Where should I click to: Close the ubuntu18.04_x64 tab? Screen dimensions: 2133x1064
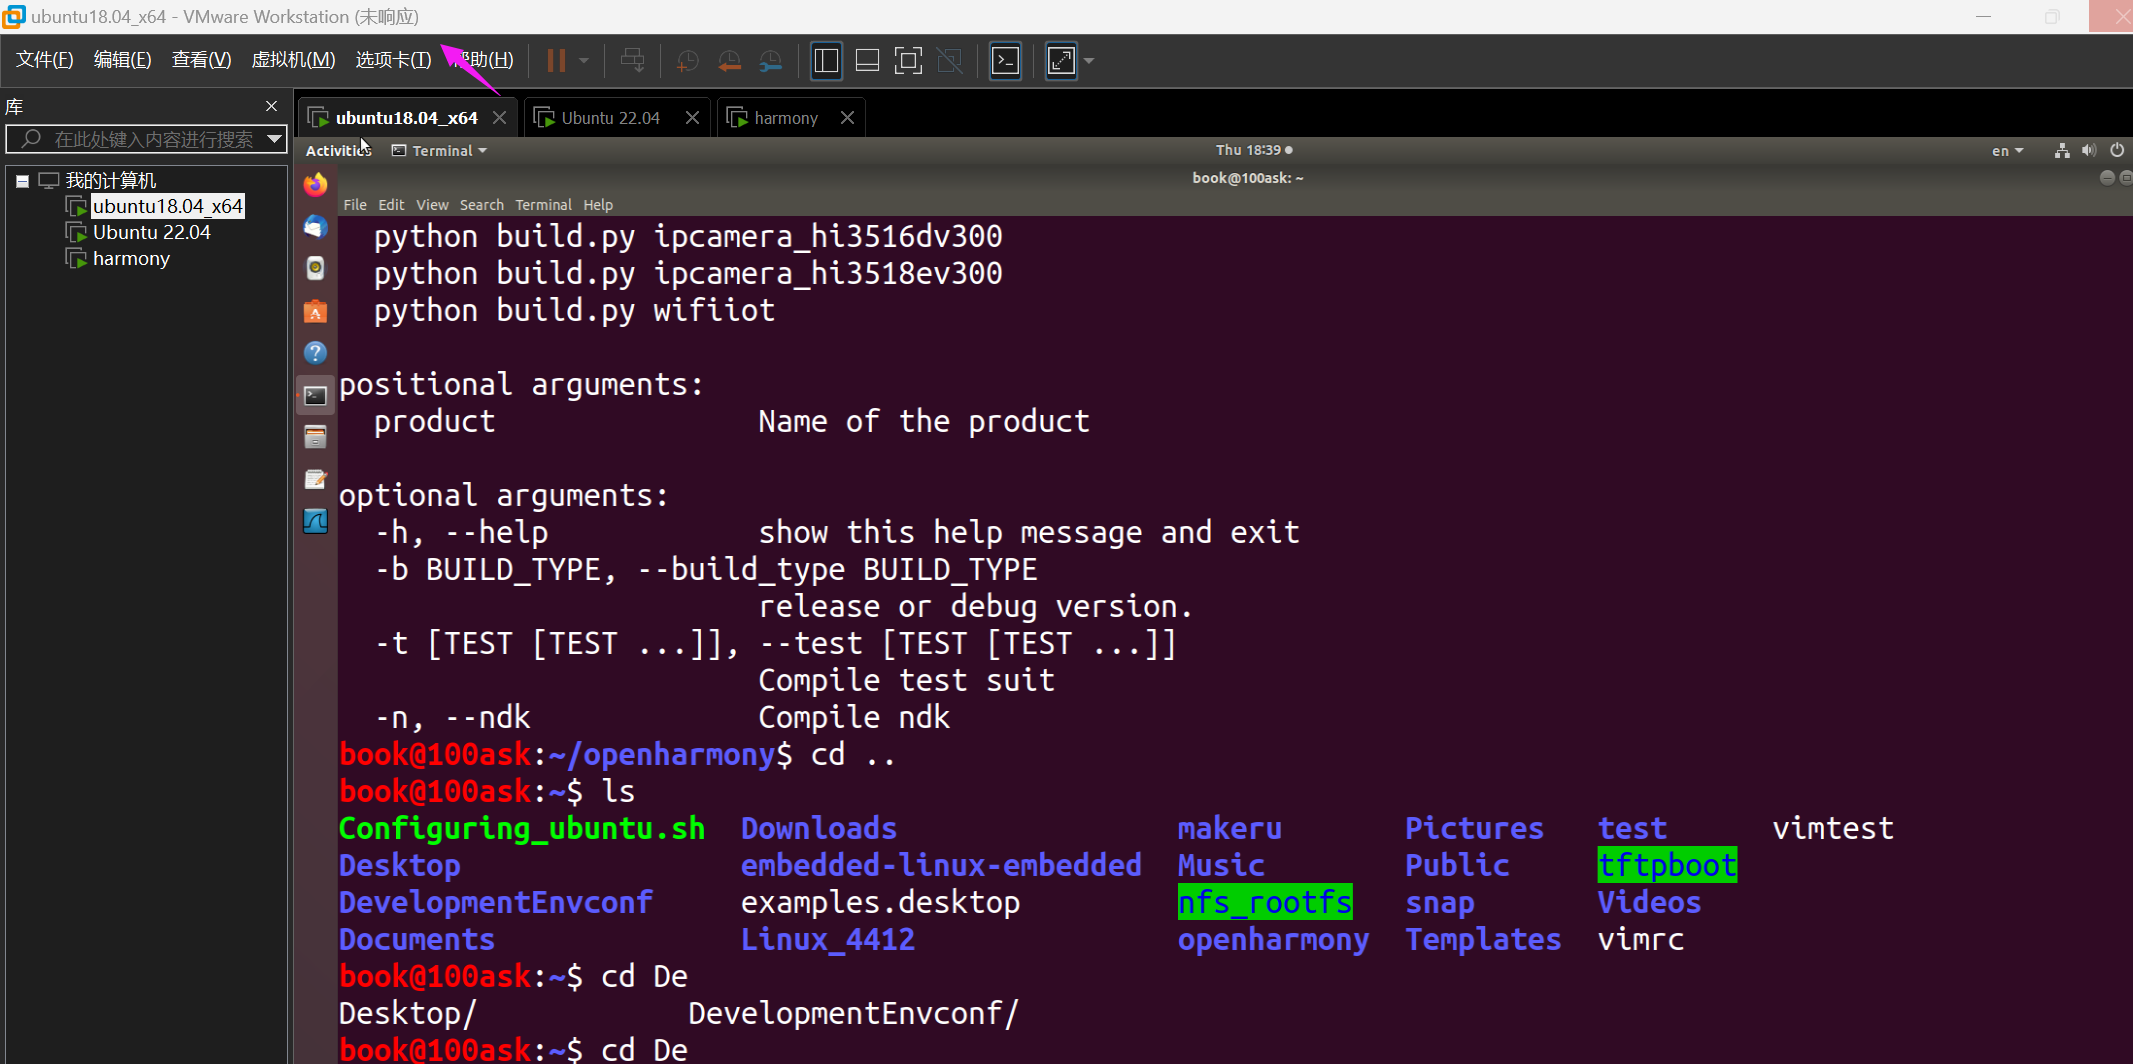[x=499, y=118]
